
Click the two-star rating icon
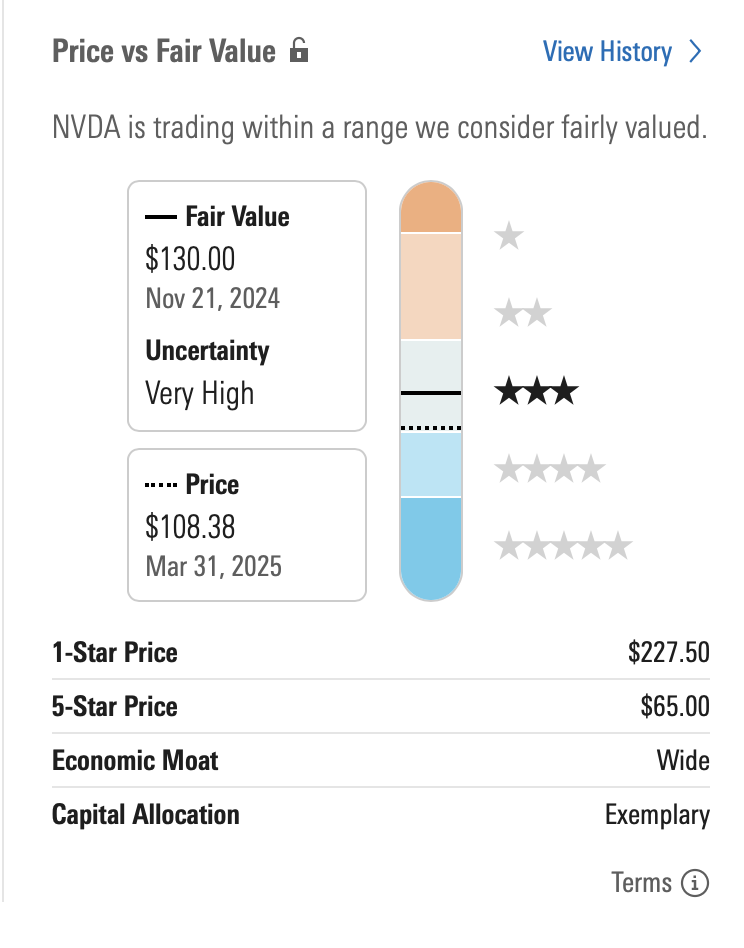[523, 314]
